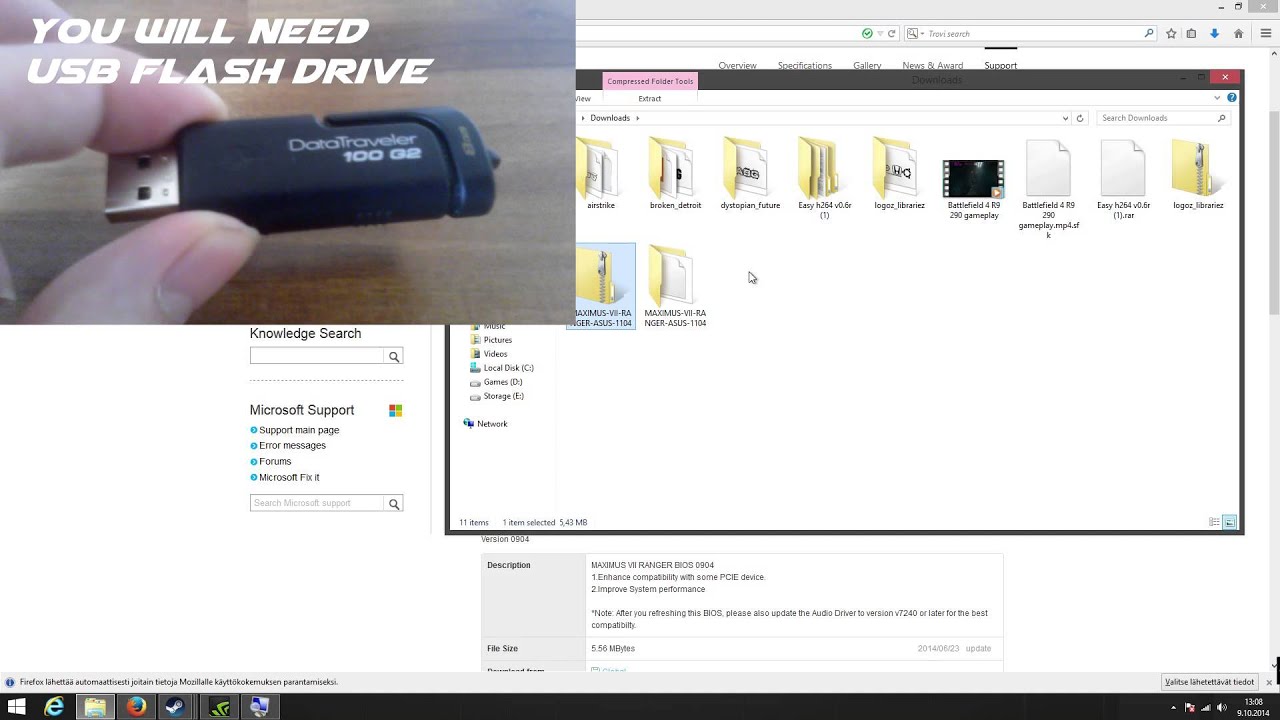Viewport: 1280px width, 720px height.
Task: Go to the Firefox home page icon
Action: coord(1238,33)
